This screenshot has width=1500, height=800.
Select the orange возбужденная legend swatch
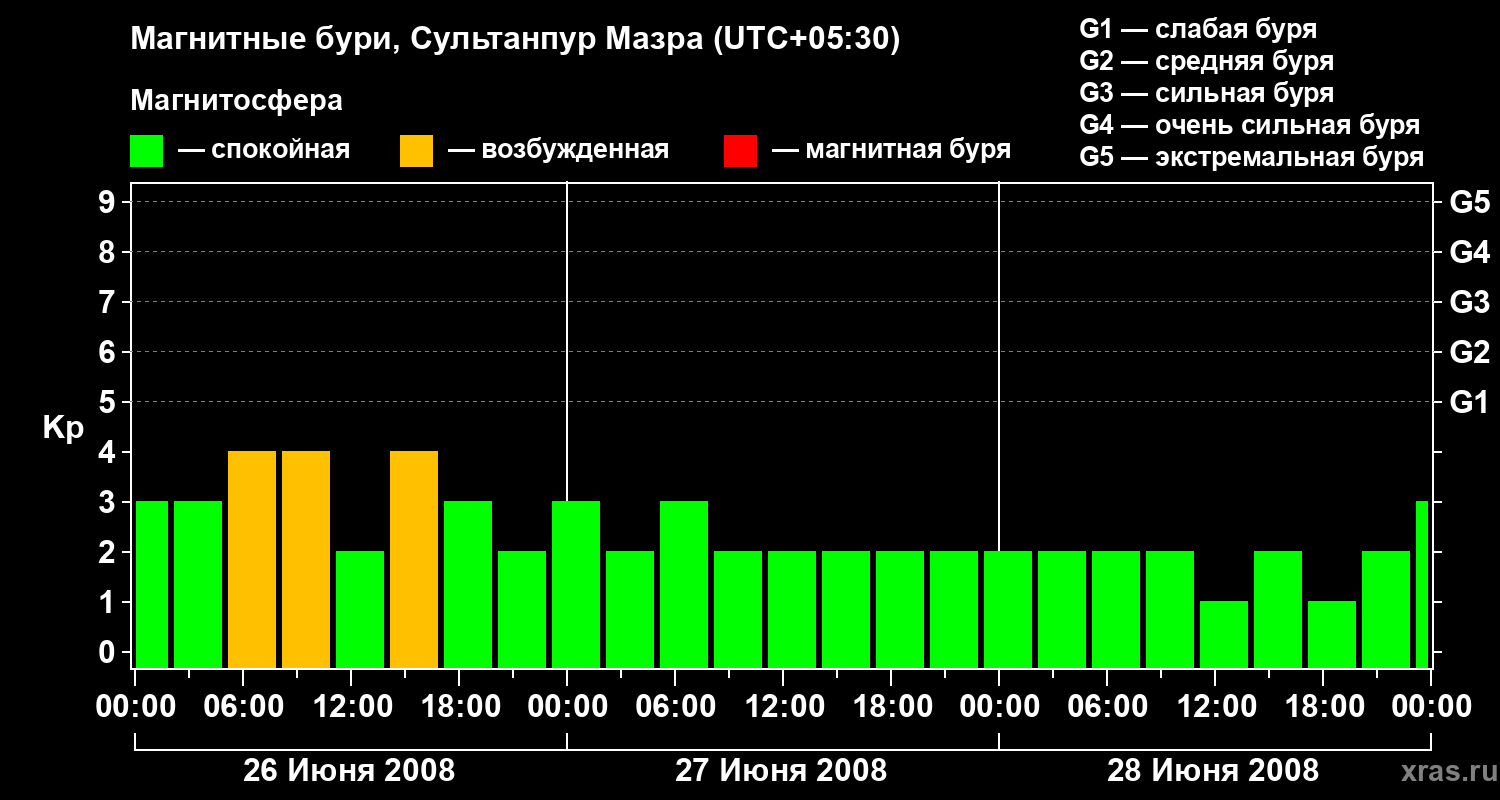coord(417,150)
